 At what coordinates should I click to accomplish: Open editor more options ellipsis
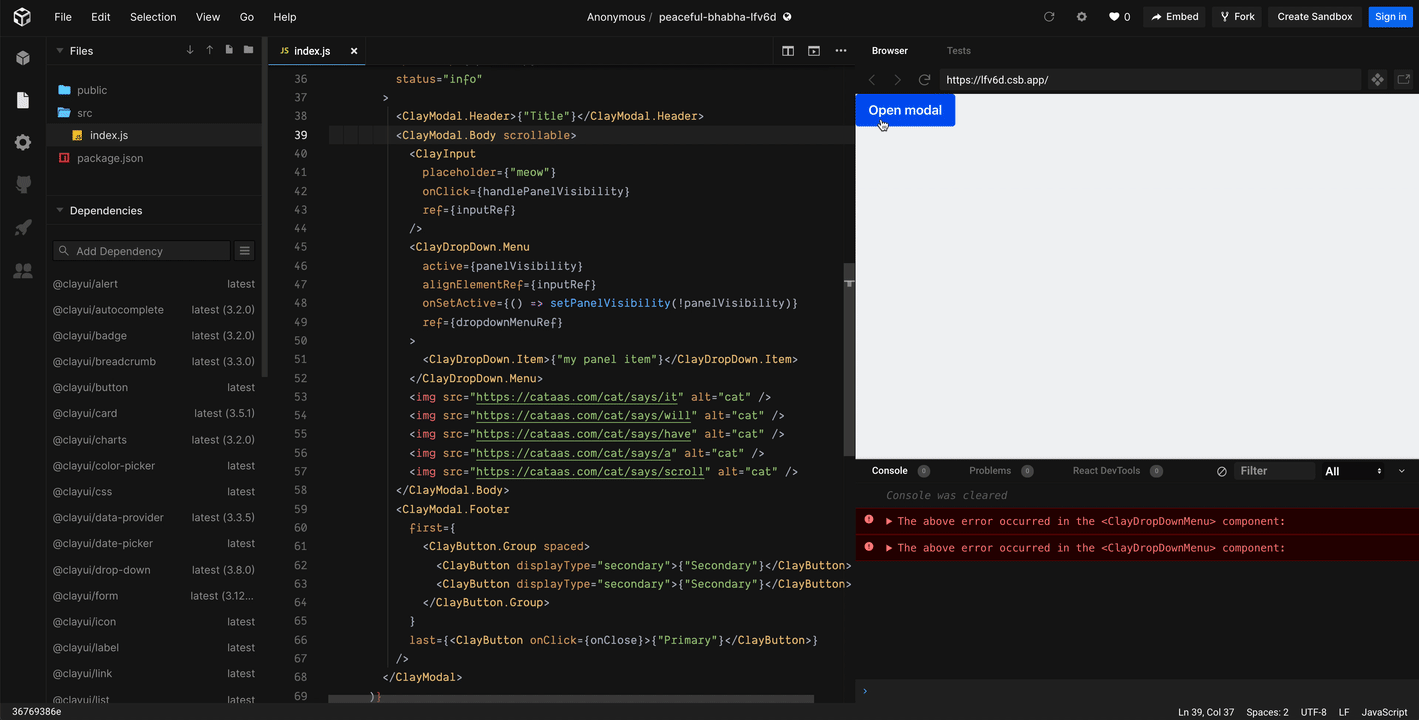pyautogui.click(x=841, y=51)
